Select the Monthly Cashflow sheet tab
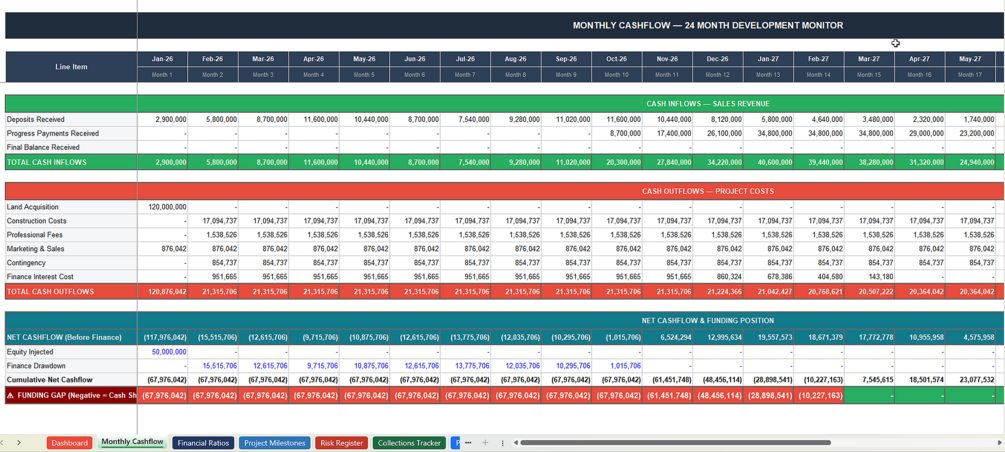 coord(132,442)
